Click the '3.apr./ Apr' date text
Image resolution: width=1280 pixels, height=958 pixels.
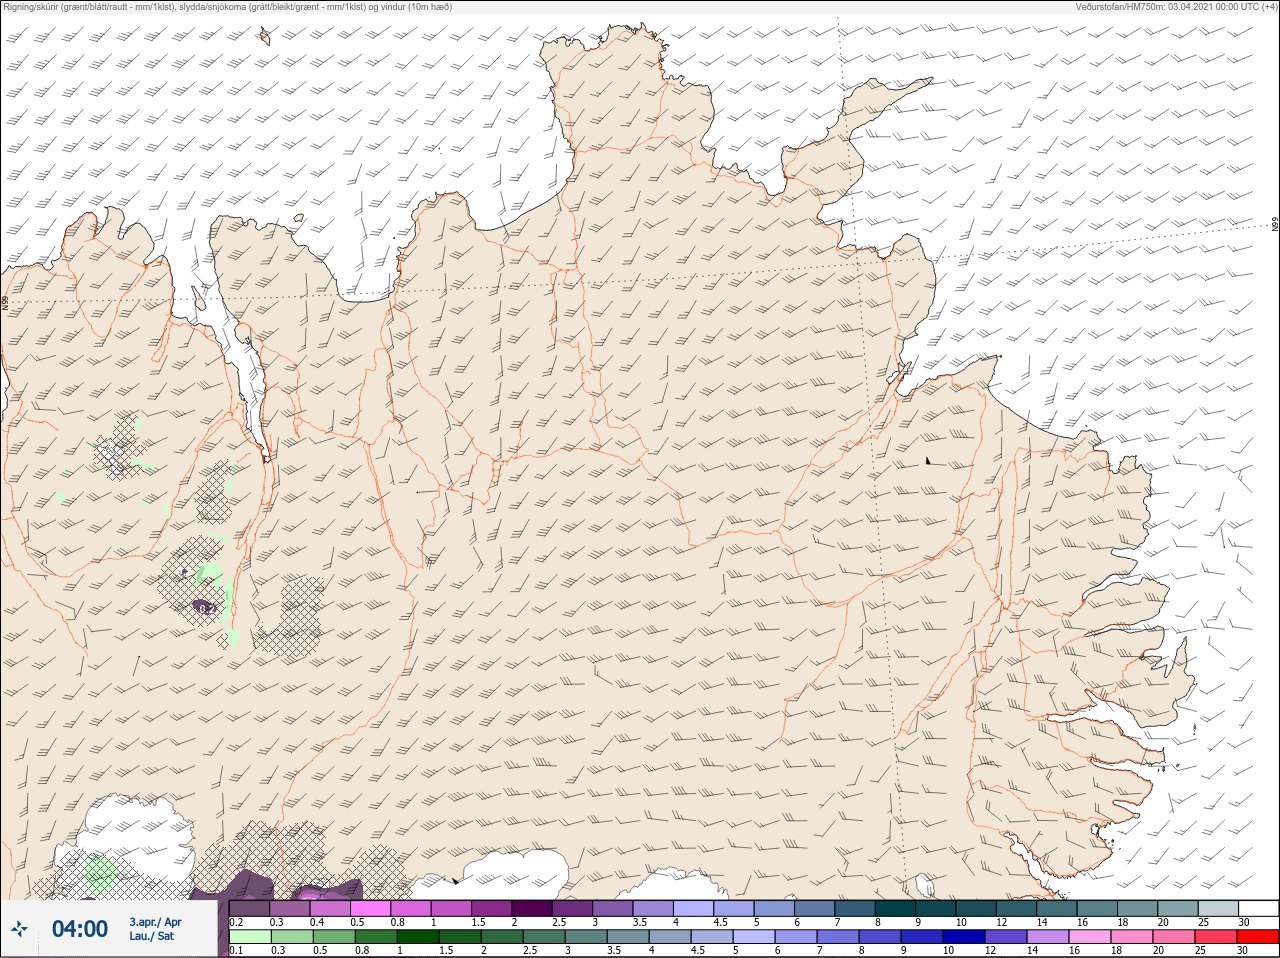[155, 922]
